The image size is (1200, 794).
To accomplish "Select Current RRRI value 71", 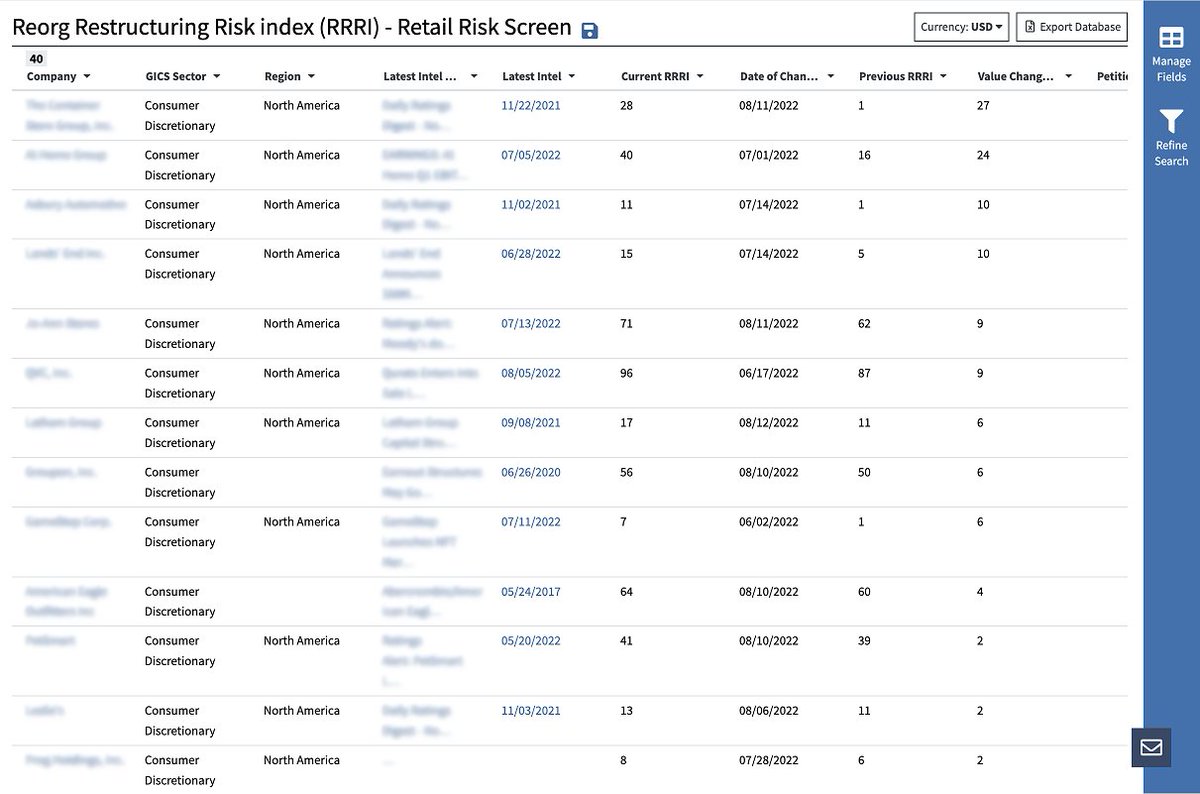I will [626, 323].
